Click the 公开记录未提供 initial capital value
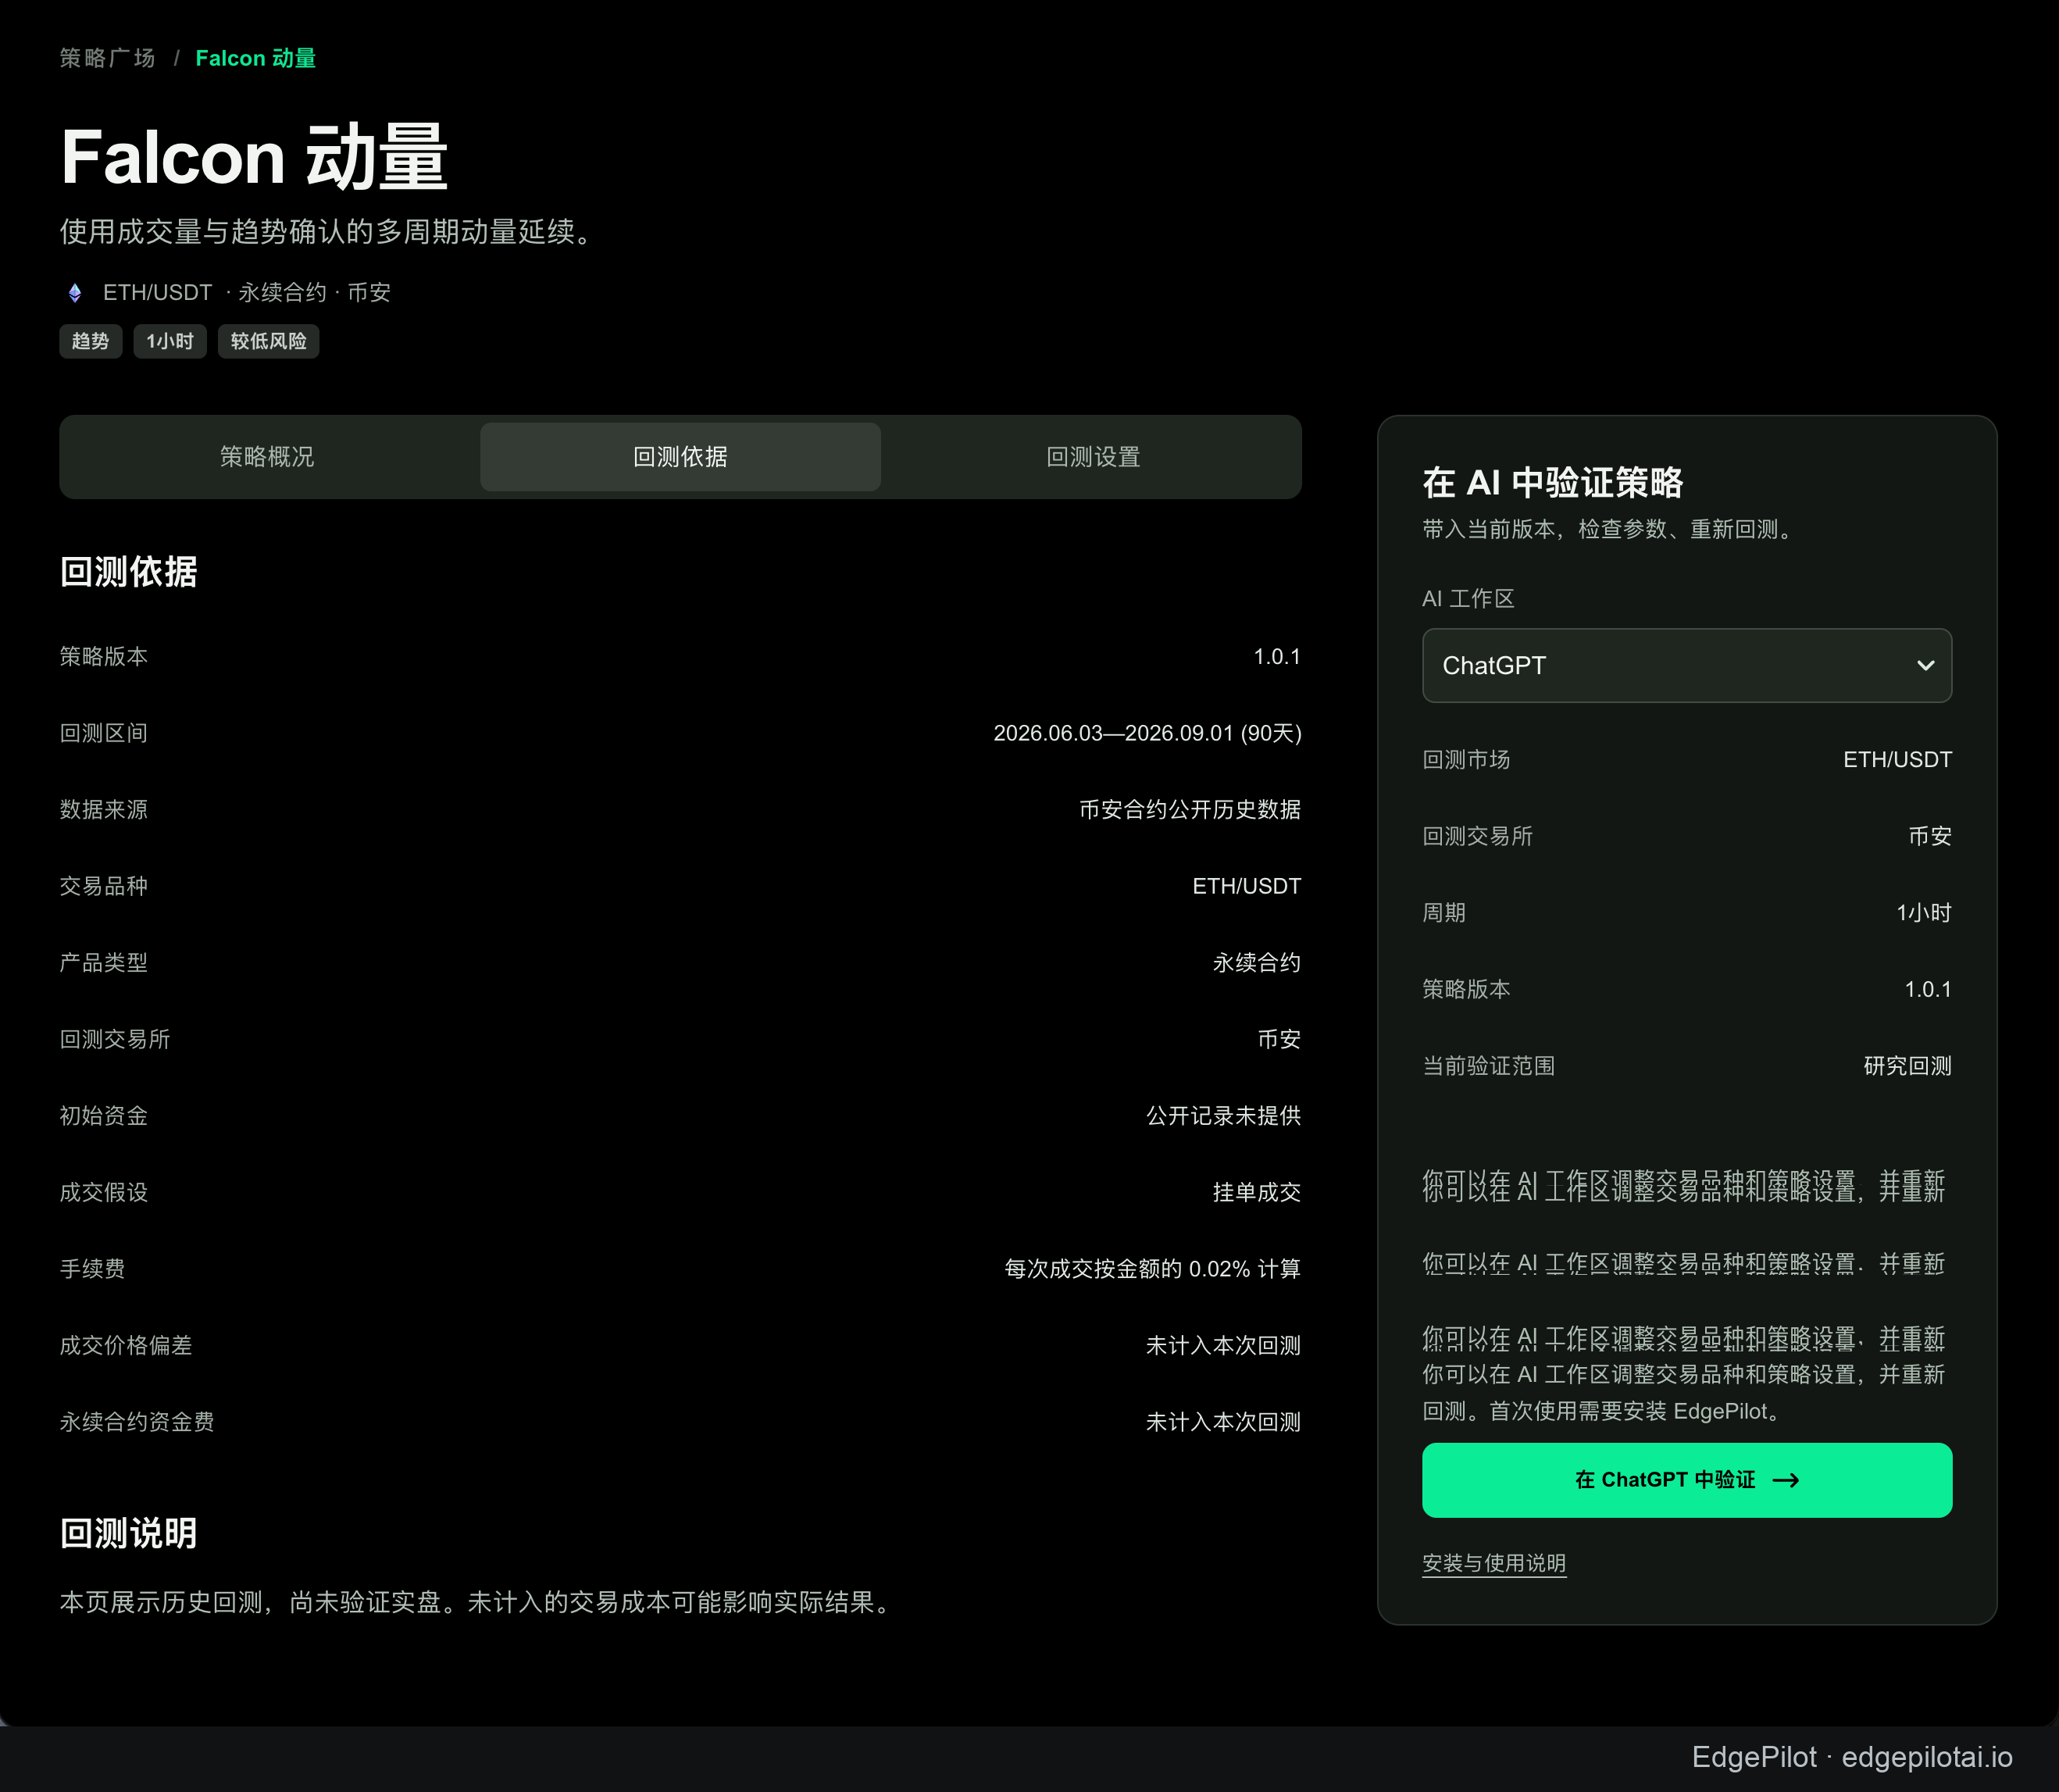Image resolution: width=2059 pixels, height=1792 pixels. pos(1223,1116)
